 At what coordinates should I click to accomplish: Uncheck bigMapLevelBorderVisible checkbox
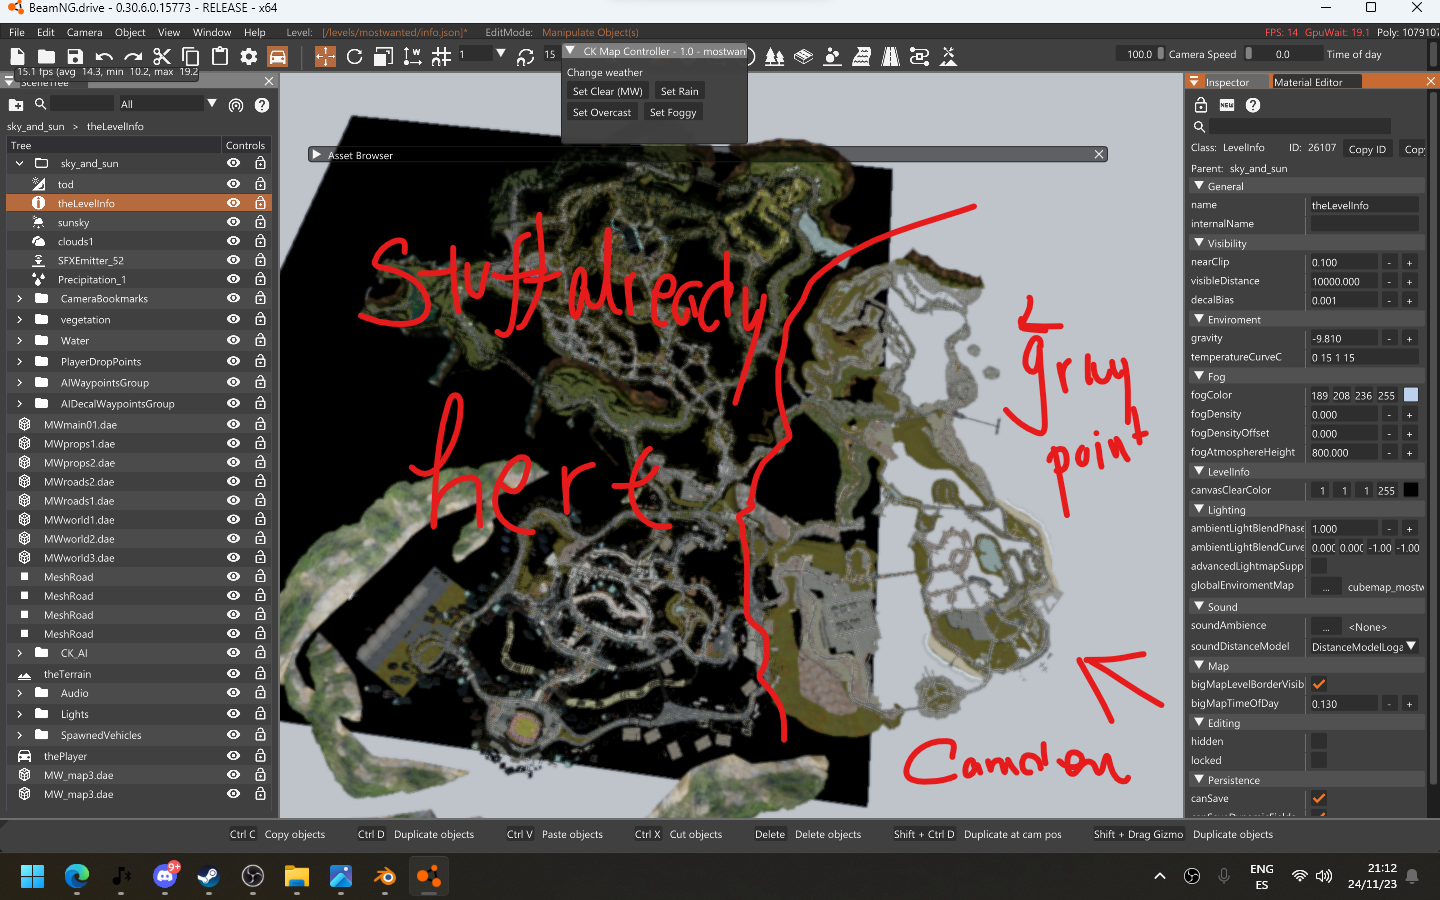click(1319, 684)
